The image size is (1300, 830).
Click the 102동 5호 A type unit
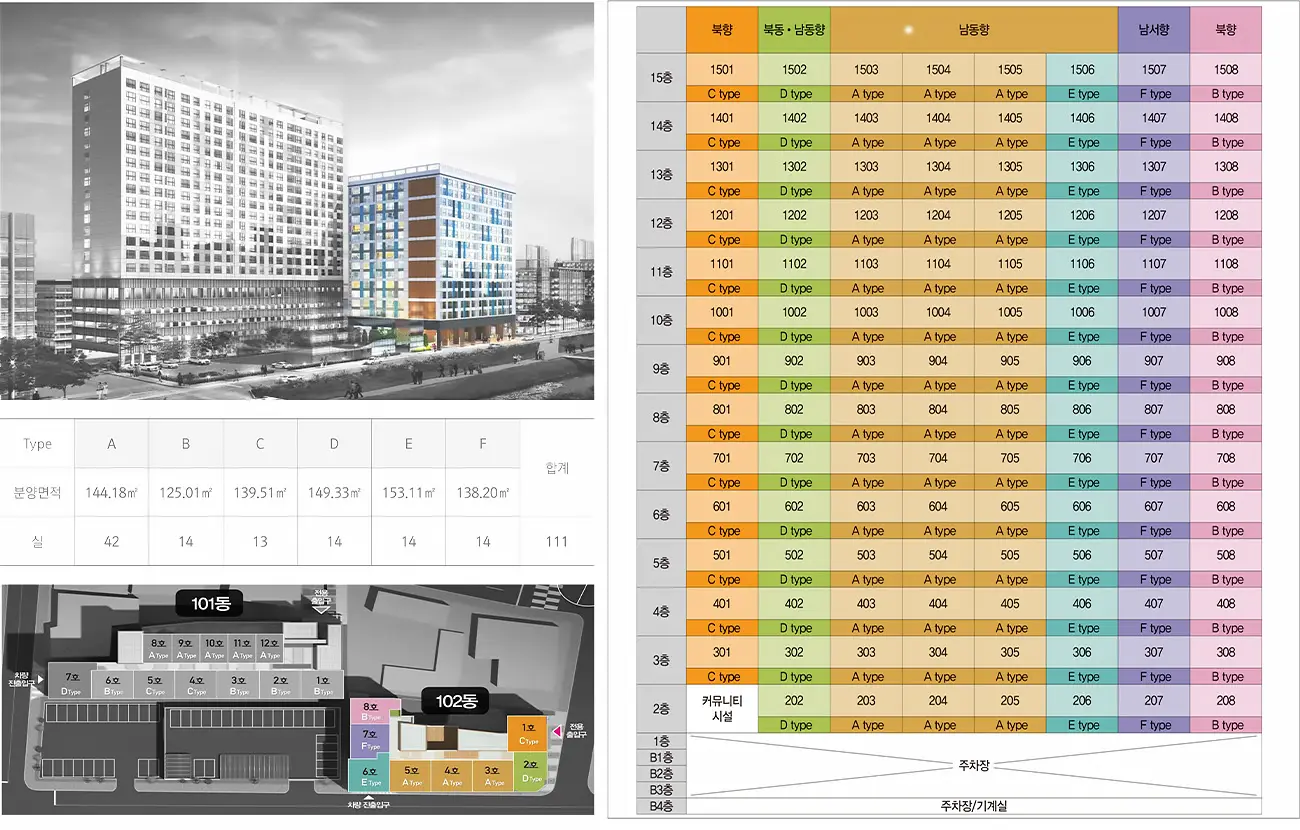(x=410, y=776)
